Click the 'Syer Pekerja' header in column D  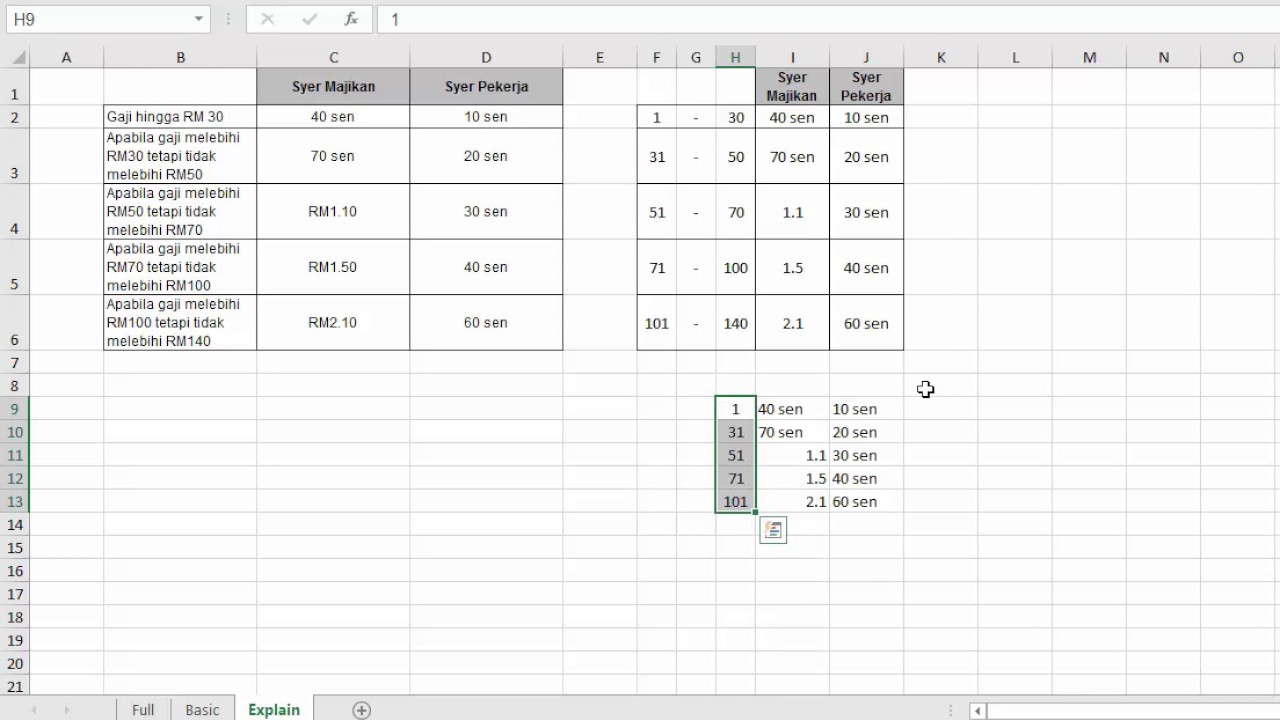tap(486, 86)
